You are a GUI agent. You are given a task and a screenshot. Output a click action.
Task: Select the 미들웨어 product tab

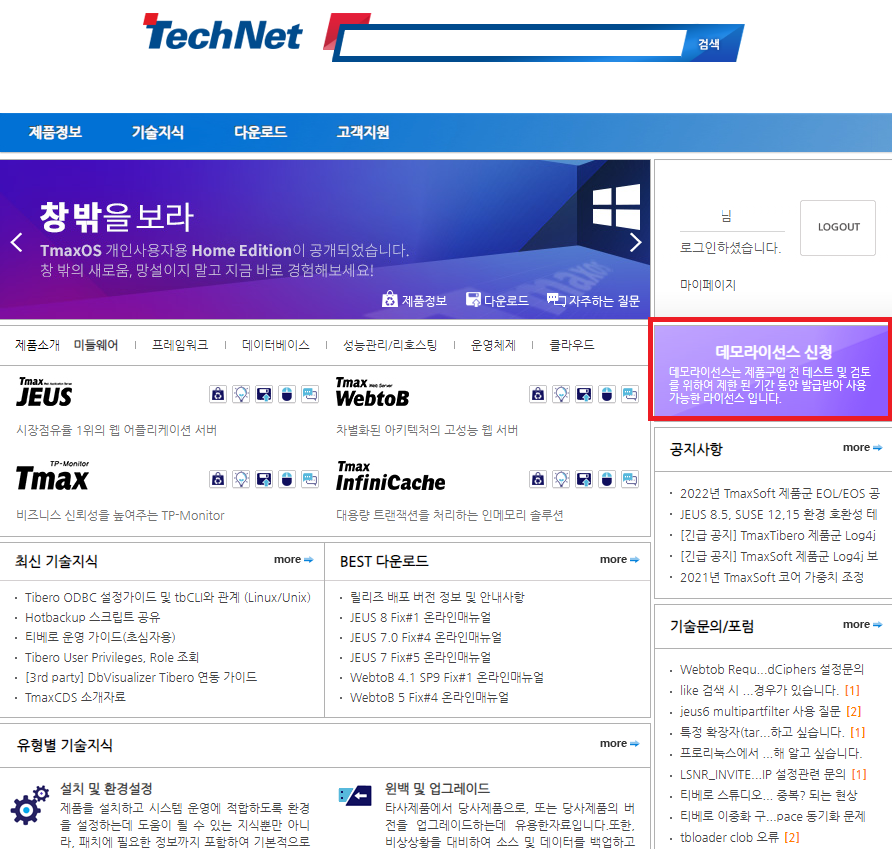coord(96,345)
